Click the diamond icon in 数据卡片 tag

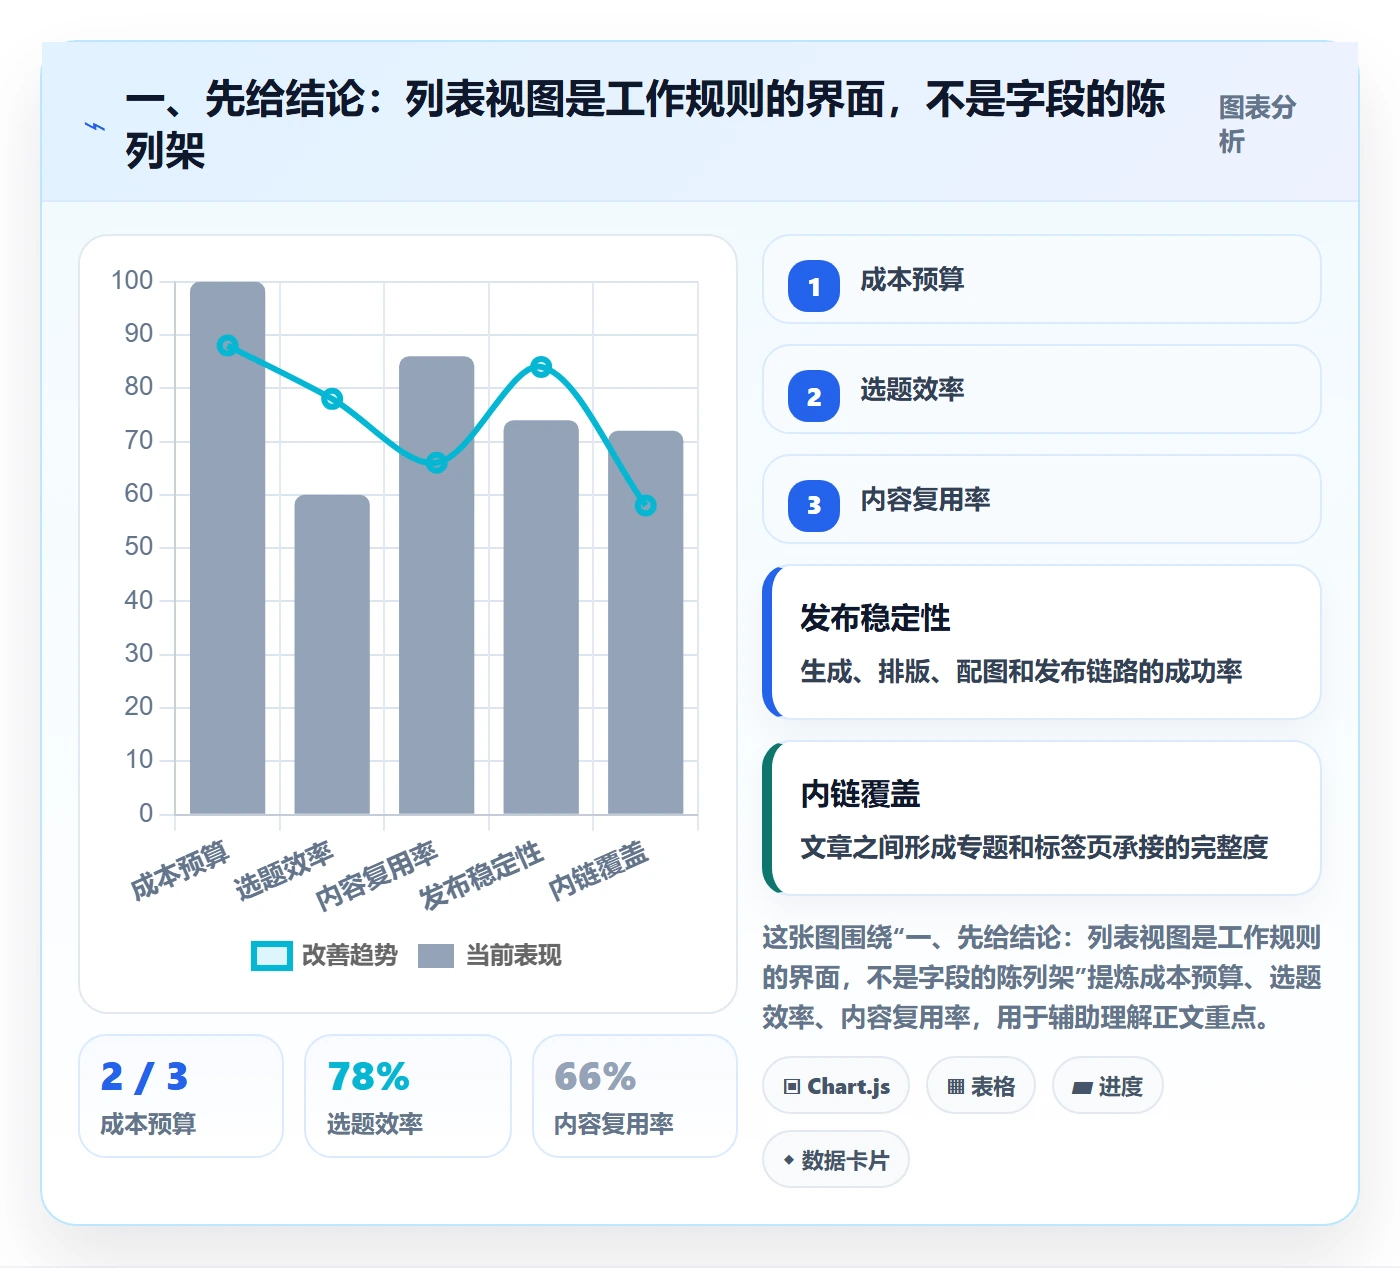789,1160
